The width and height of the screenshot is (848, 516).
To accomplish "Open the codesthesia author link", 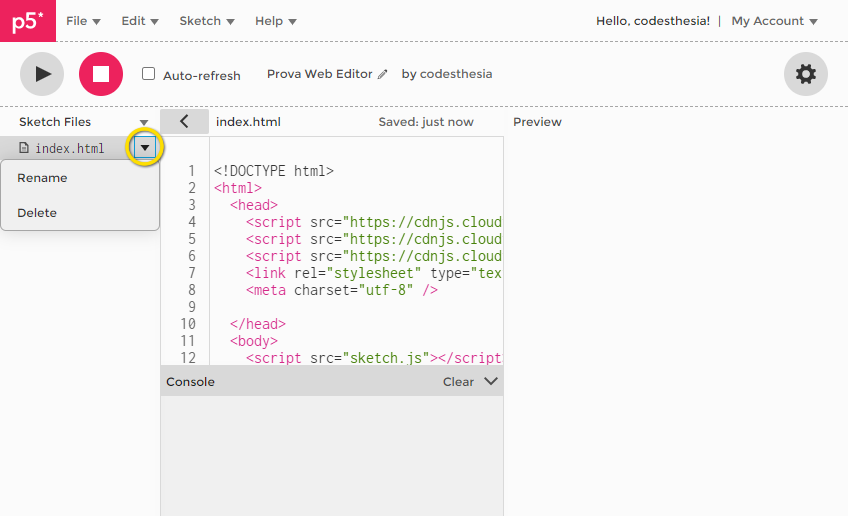I will point(456,74).
